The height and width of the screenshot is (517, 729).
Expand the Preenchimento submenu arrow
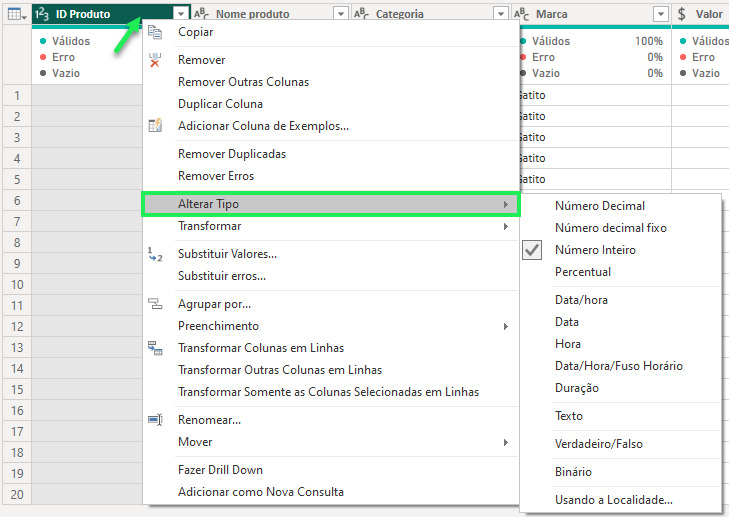[506, 326]
